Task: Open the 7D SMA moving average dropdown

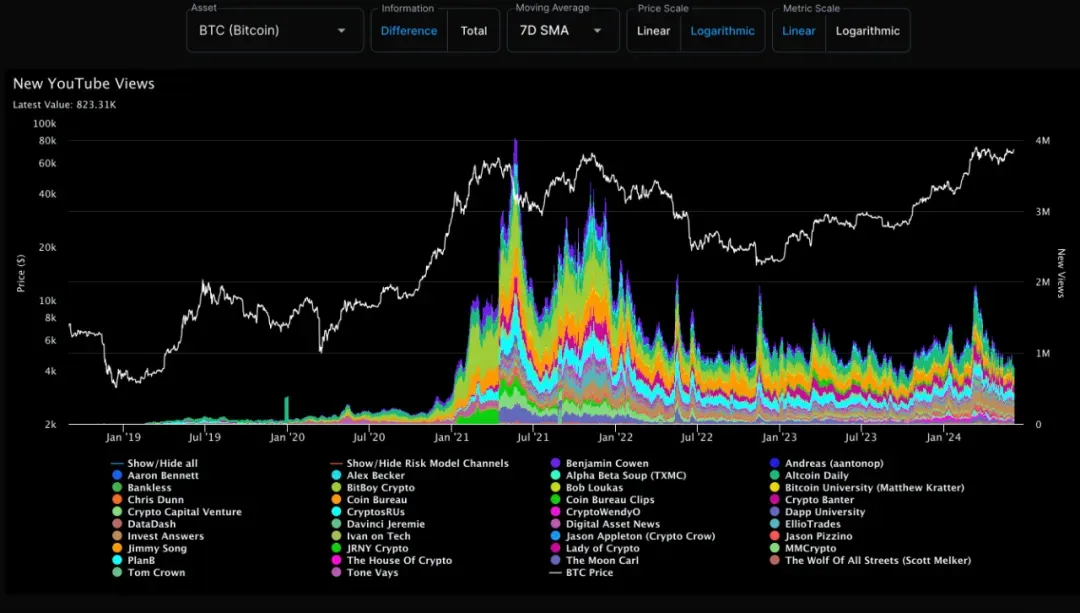Action: 563,30
